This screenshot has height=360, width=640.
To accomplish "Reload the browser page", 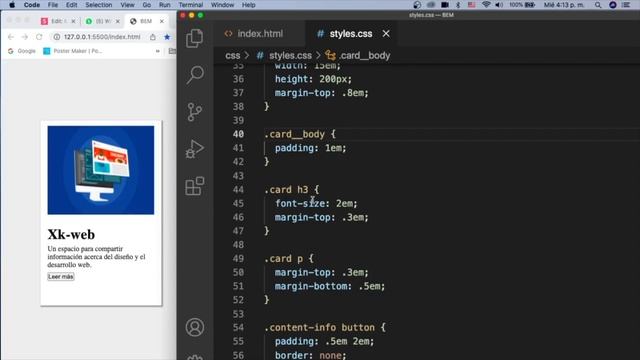I will coord(39,37).
